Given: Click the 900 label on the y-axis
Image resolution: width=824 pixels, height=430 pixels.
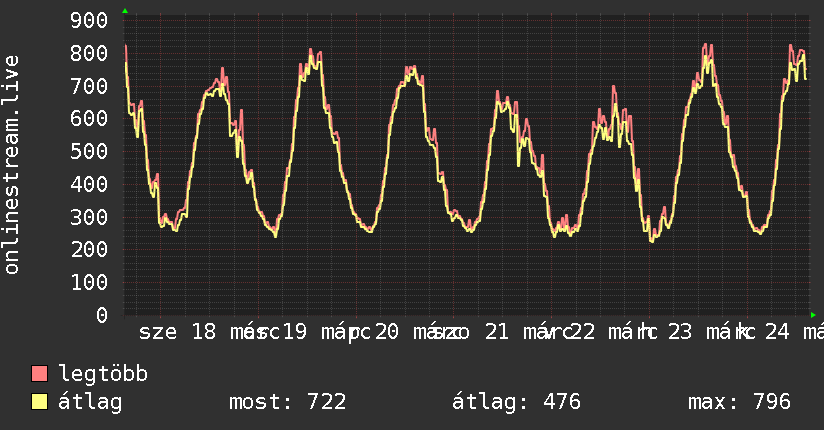Looking at the screenshot, I should point(90,21).
